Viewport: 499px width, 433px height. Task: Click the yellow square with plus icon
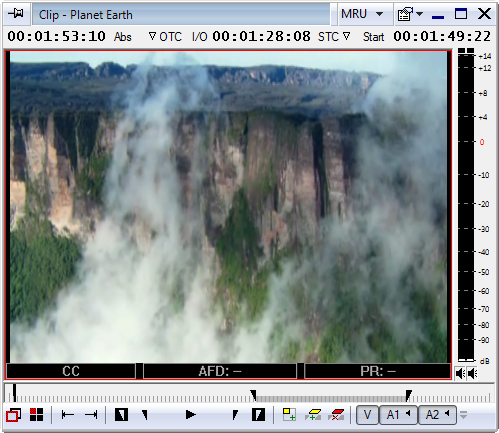[289, 414]
